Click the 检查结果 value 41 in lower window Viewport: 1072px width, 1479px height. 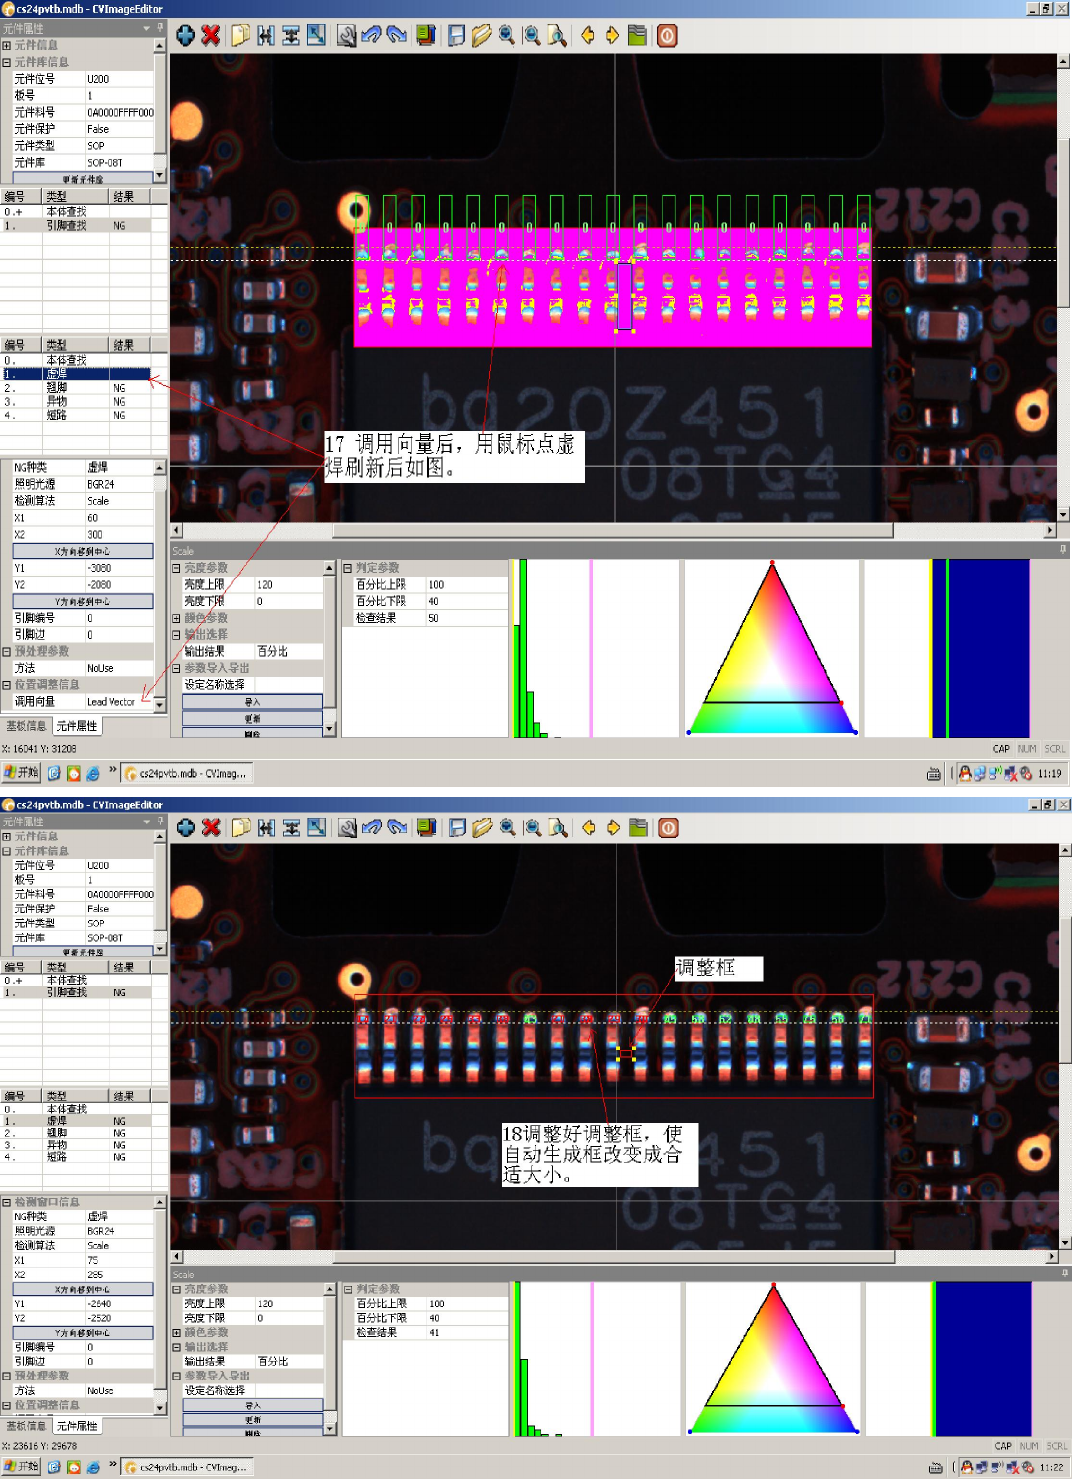click(467, 1333)
